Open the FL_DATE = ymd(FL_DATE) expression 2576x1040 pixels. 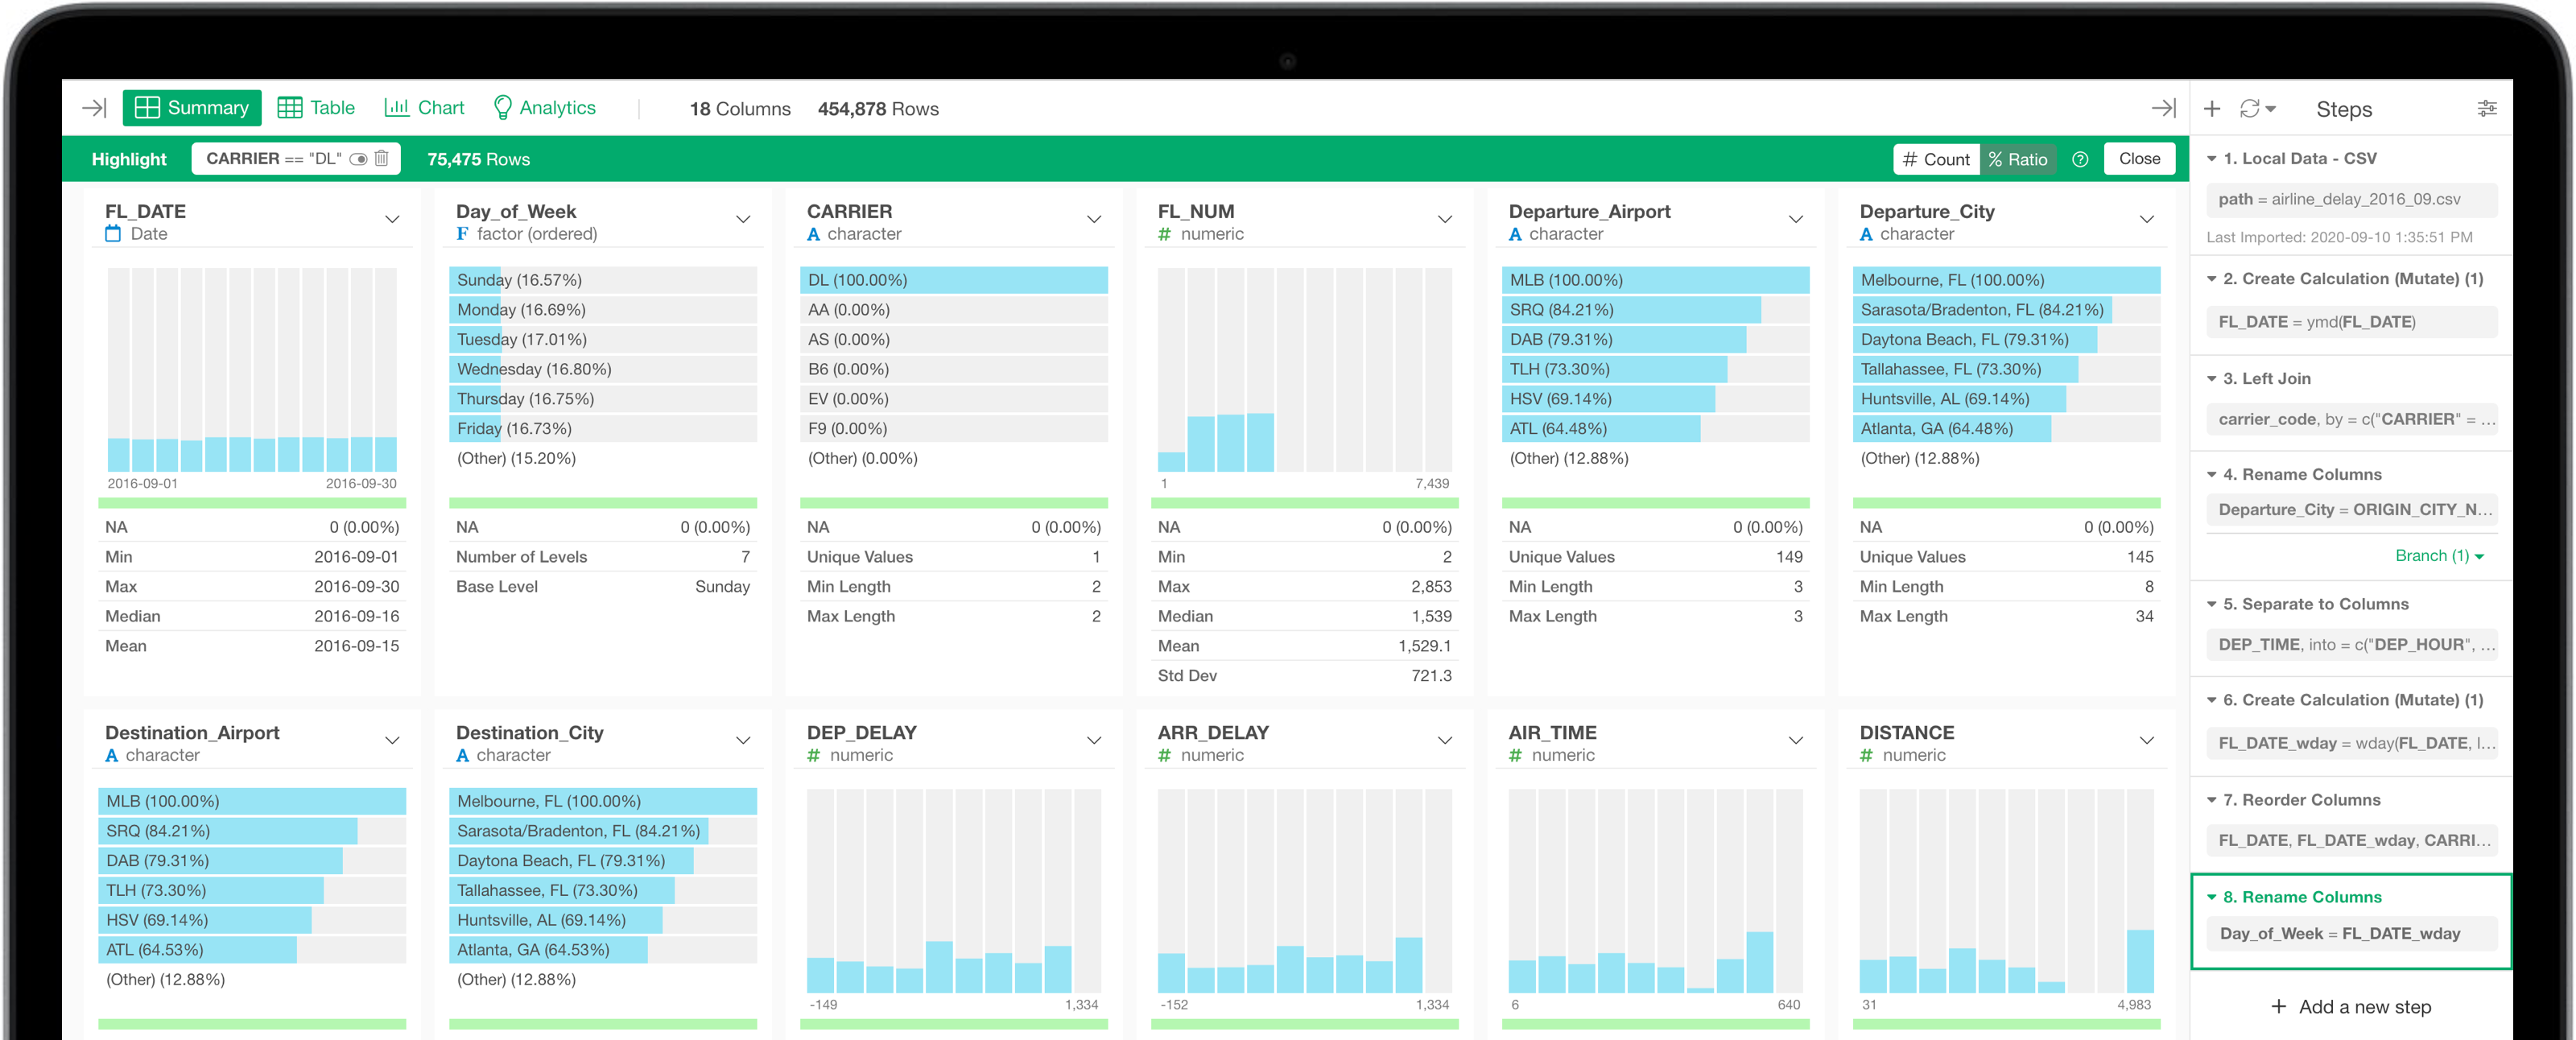coord(2351,322)
